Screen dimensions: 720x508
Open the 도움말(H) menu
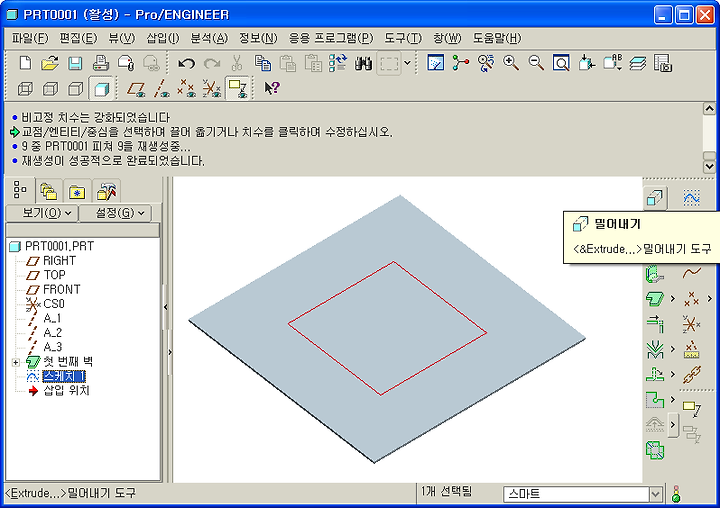pos(497,38)
